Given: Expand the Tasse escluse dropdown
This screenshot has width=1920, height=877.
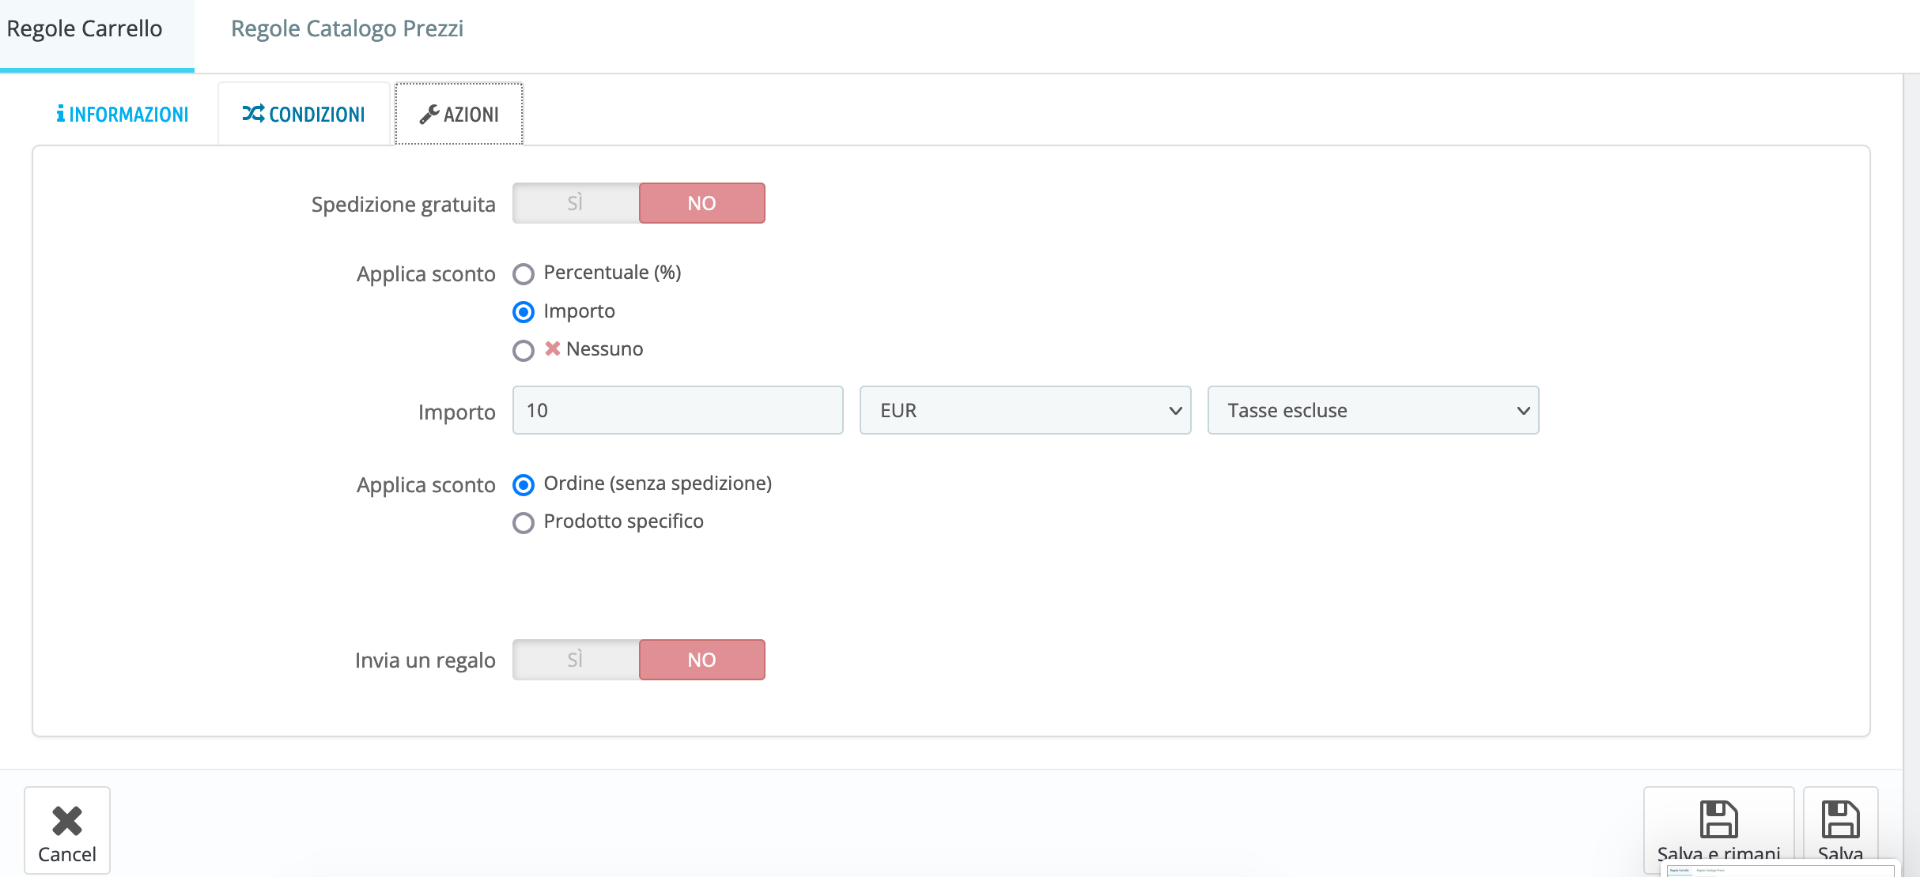Looking at the screenshot, I should pos(1372,411).
